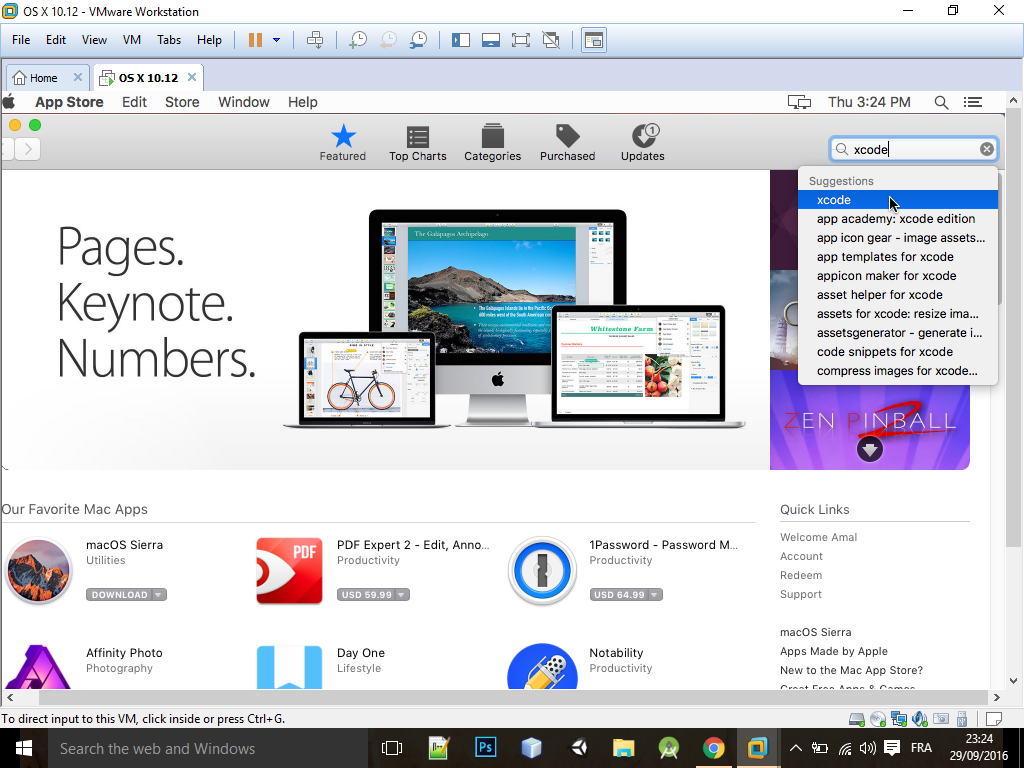Click the VMware Unity mode icon
This screenshot has height=768, width=1024.
(551, 40)
